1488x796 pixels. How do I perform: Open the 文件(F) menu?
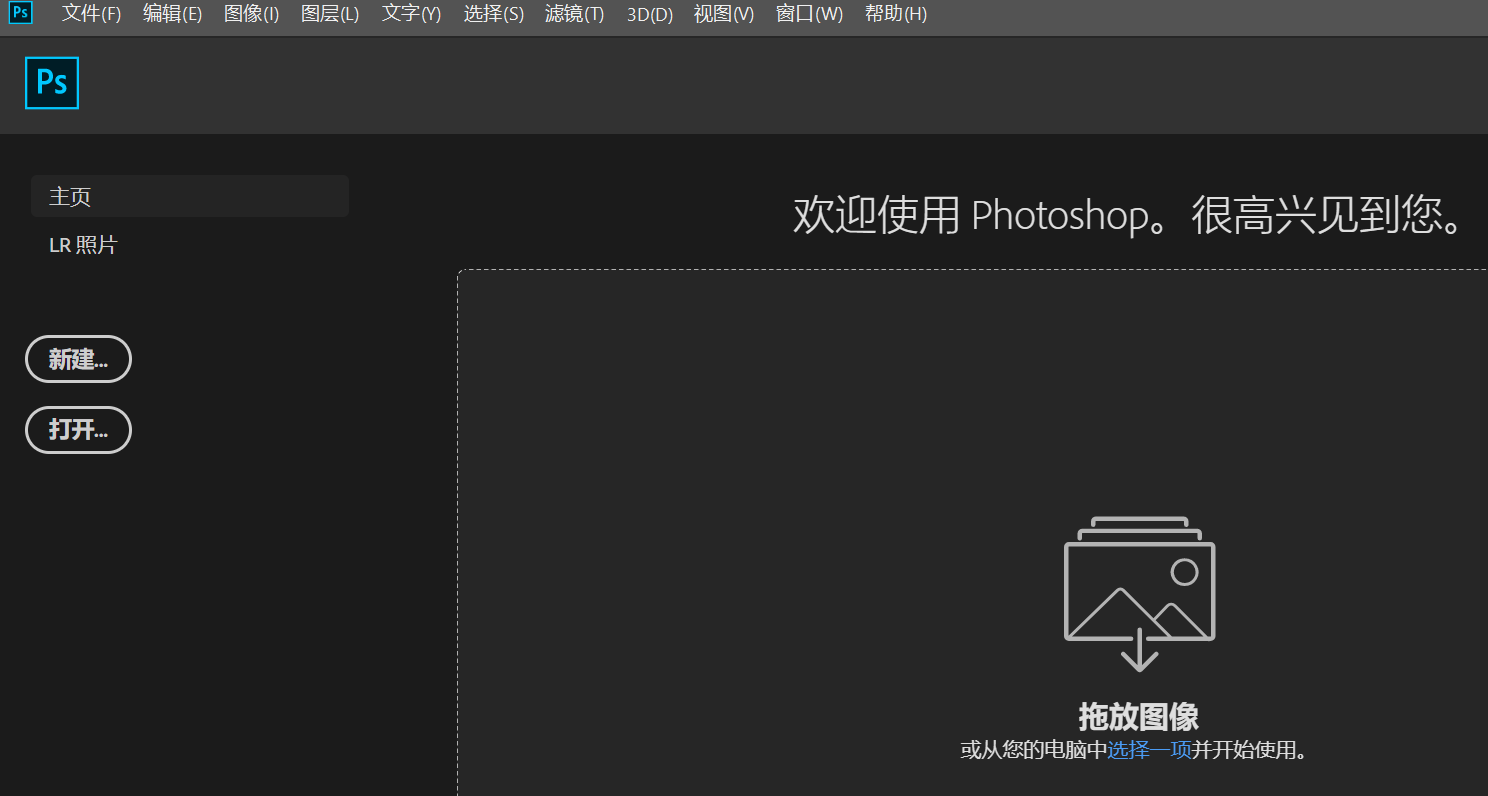click(x=91, y=14)
